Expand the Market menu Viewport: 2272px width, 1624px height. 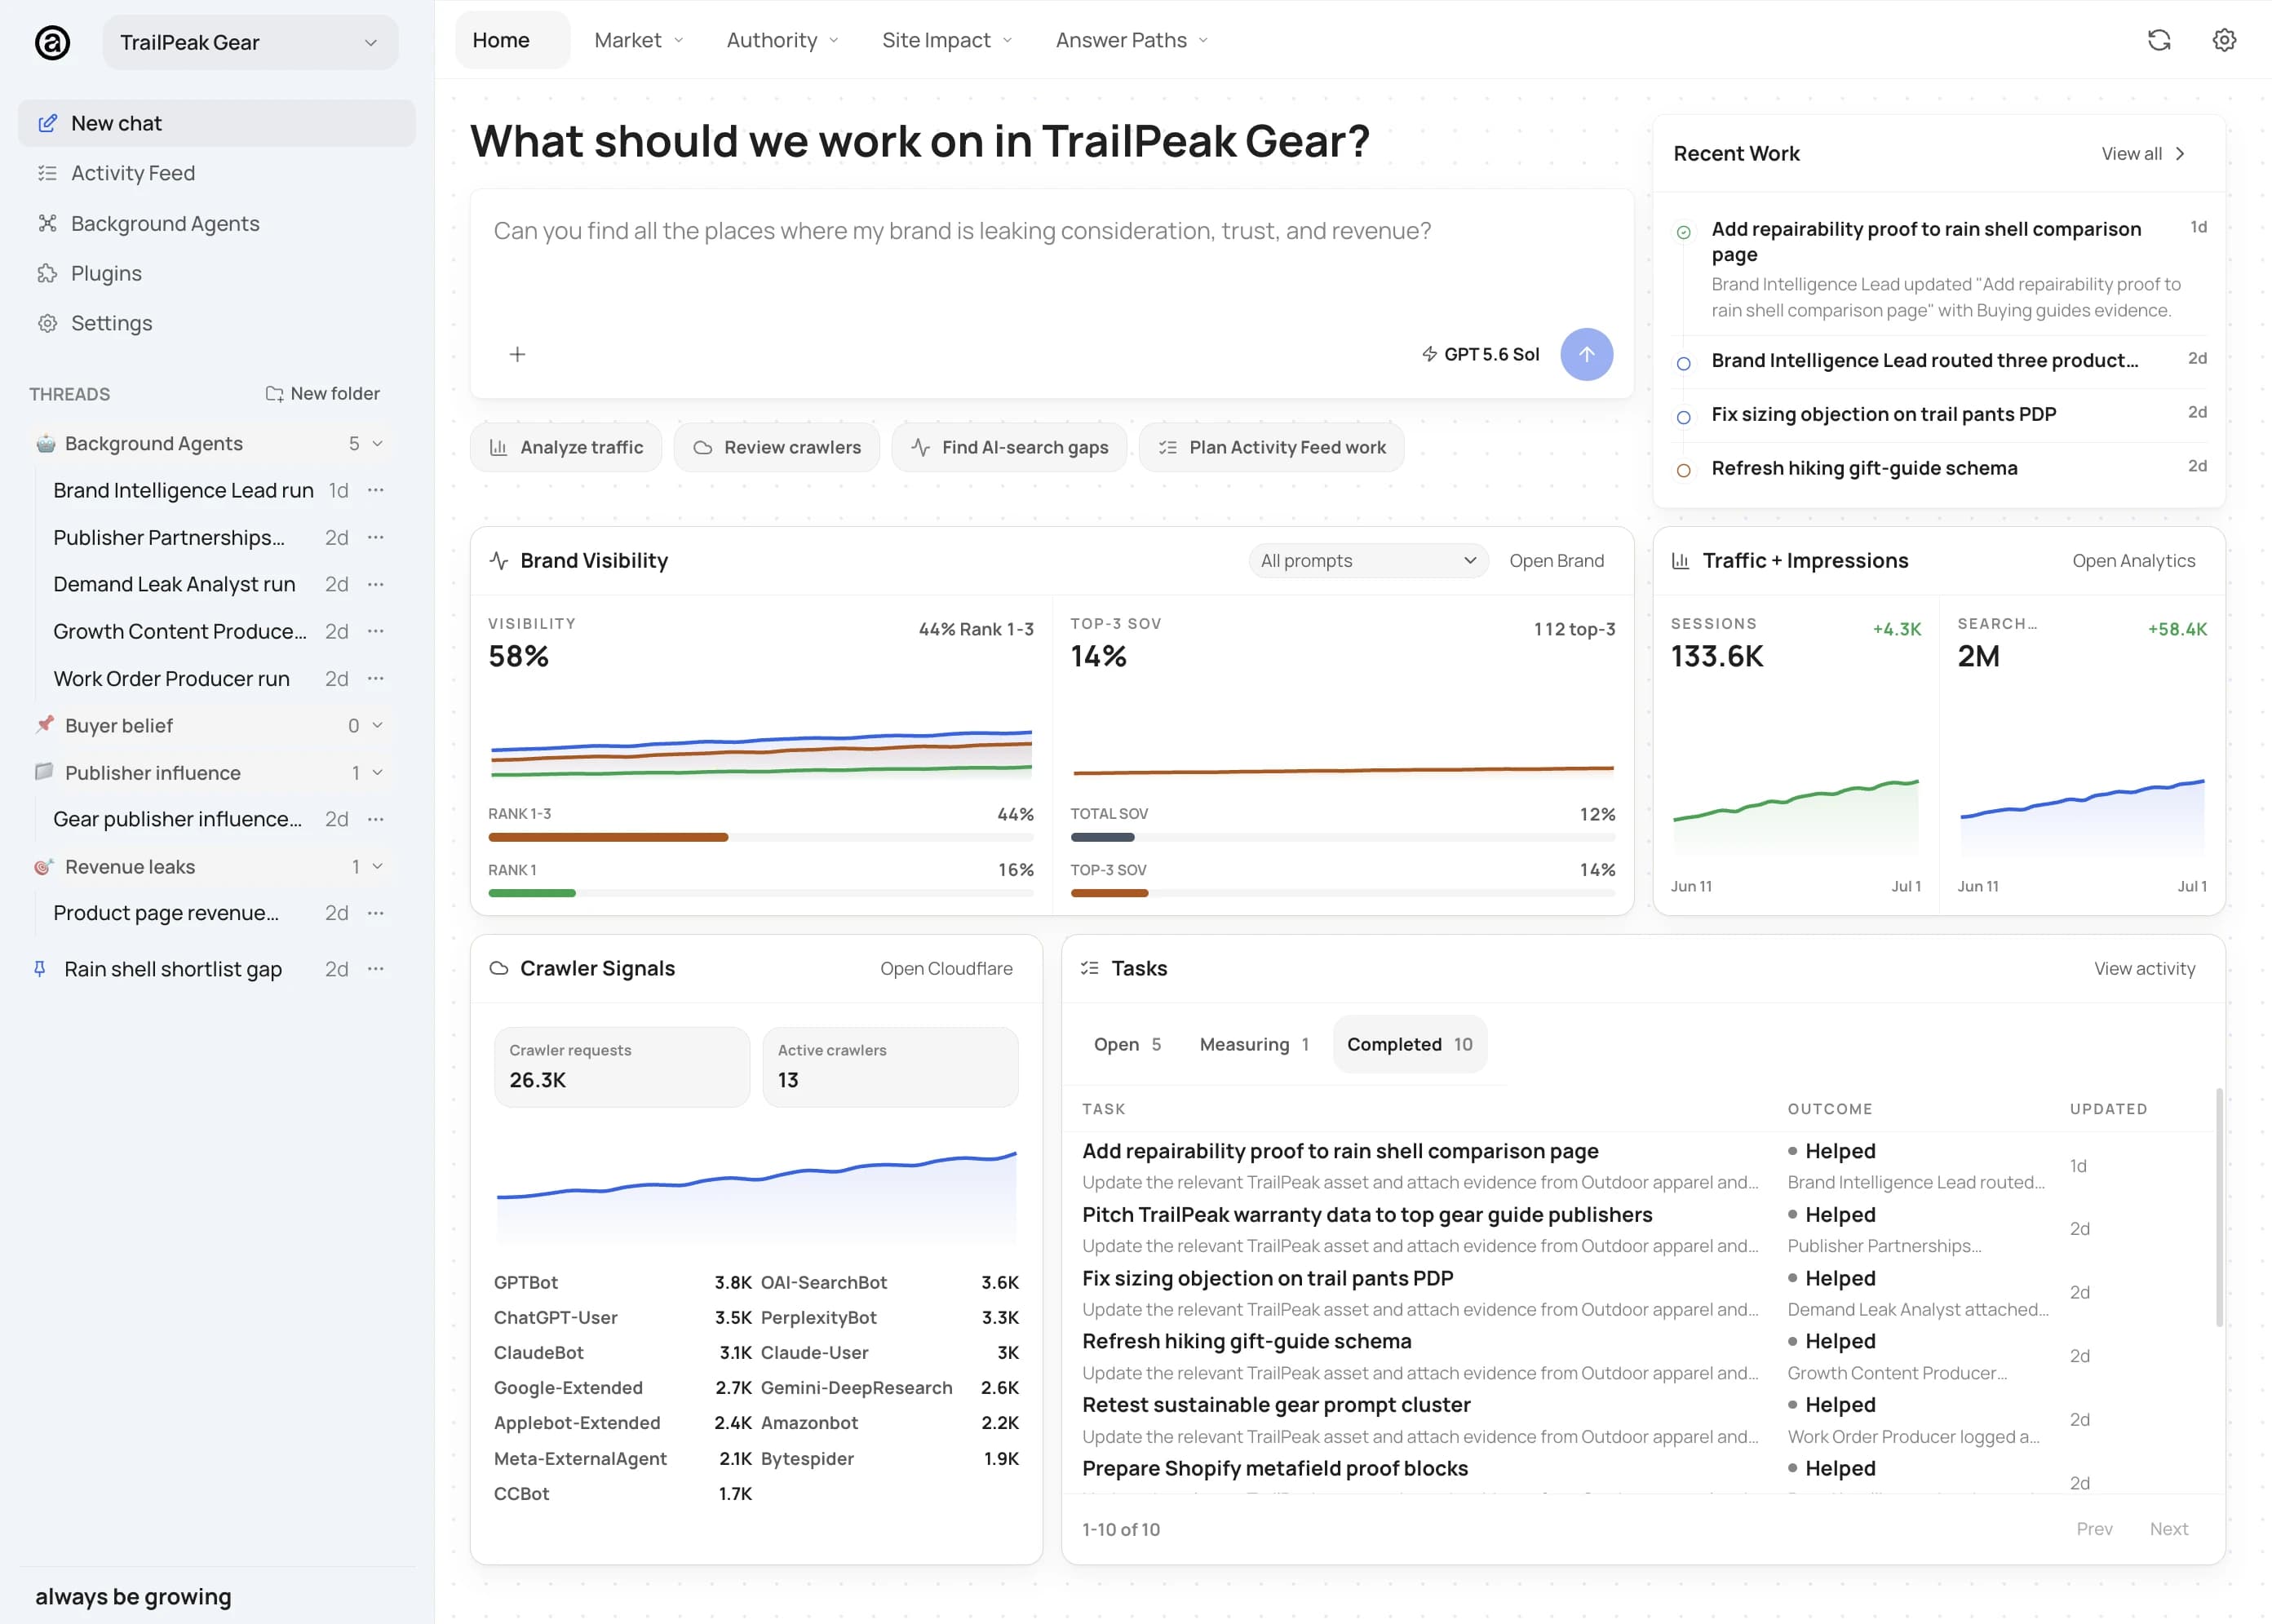pyautogui.click(x=639, y=40)
